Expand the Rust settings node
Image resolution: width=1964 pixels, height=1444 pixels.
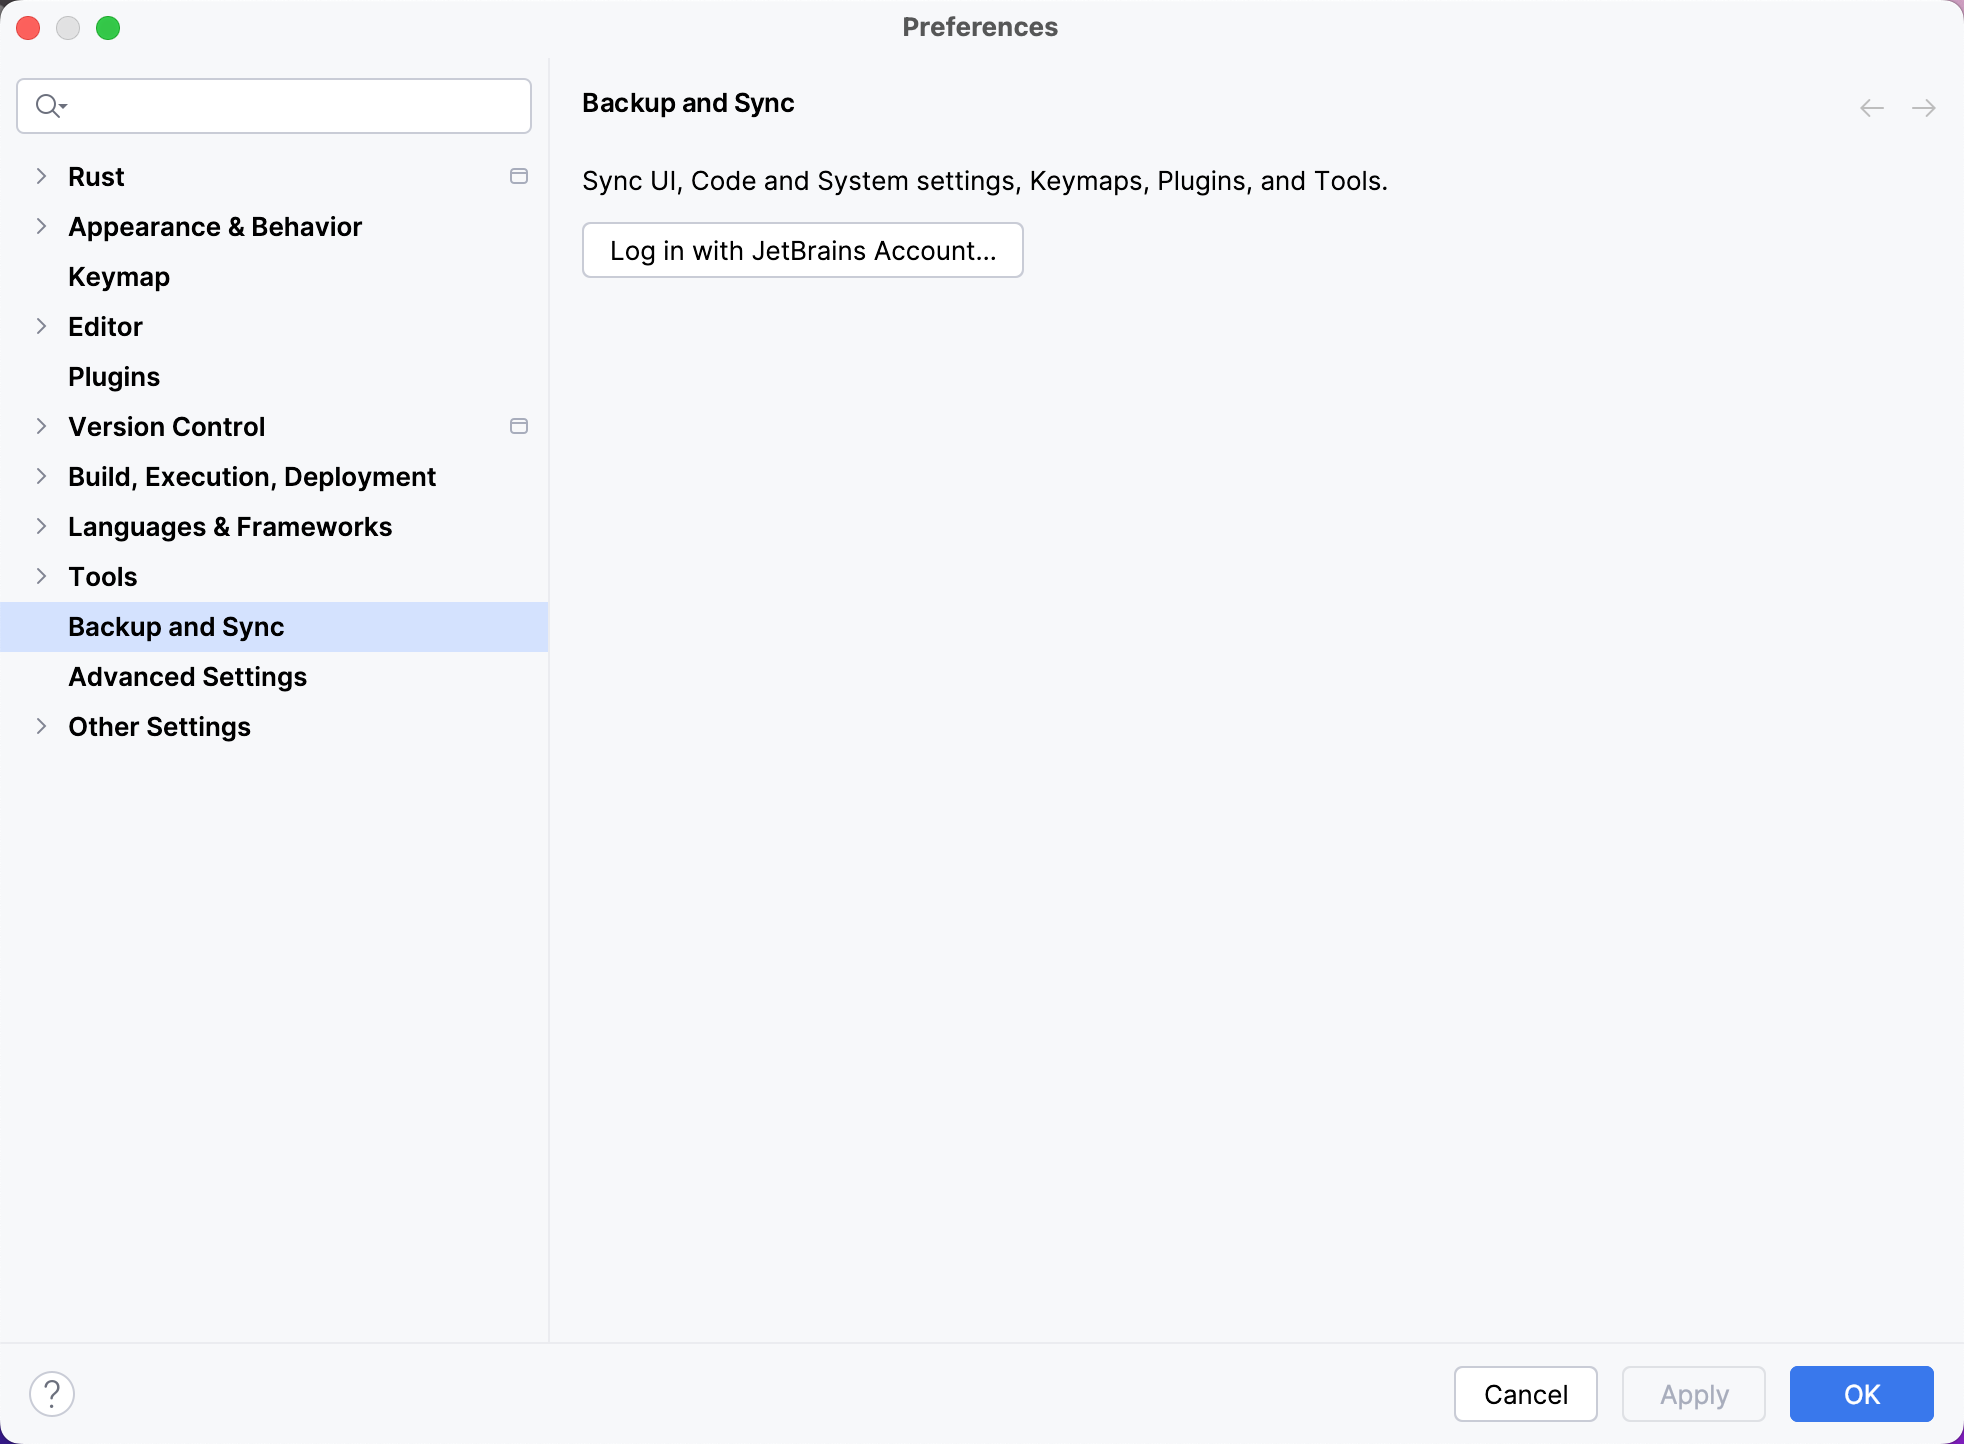[41, 176]
